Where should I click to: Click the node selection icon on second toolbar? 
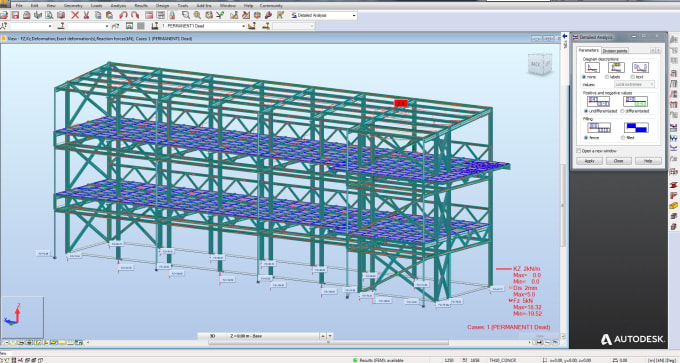(3, 26)
